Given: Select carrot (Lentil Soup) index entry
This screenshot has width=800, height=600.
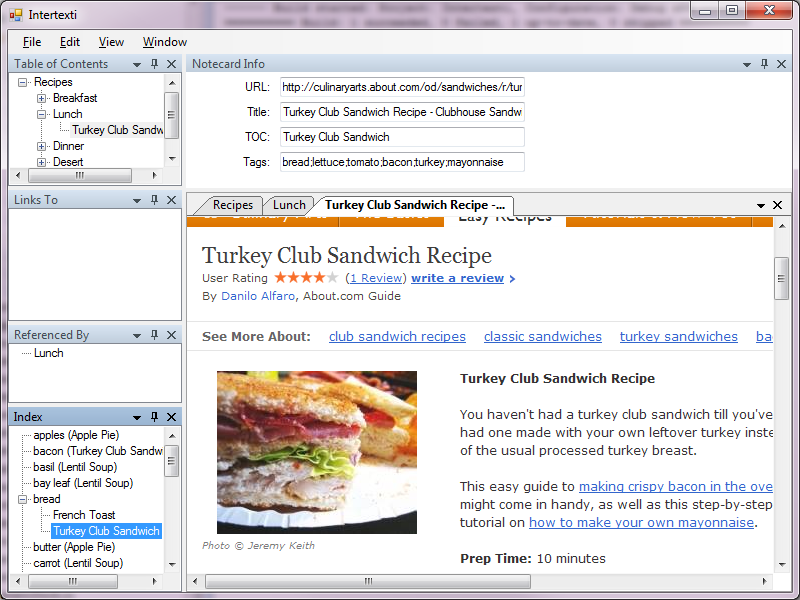Looking at the screenshot, I should 78,563.
